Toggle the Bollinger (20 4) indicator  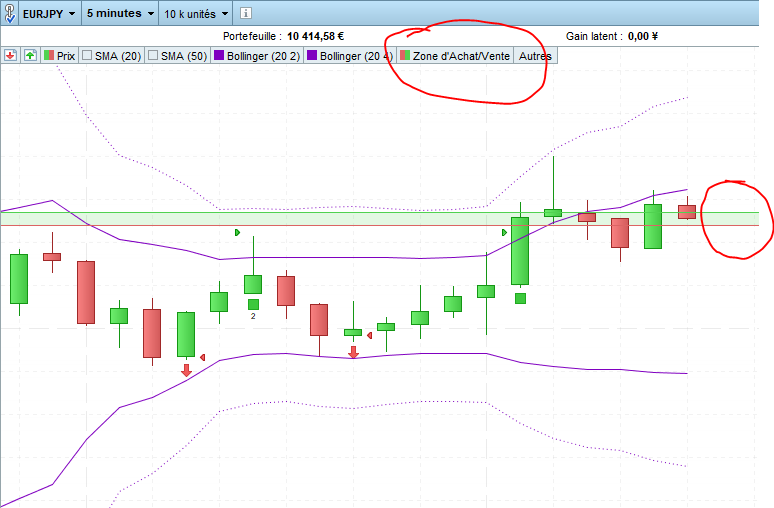(x=350, y=56)
